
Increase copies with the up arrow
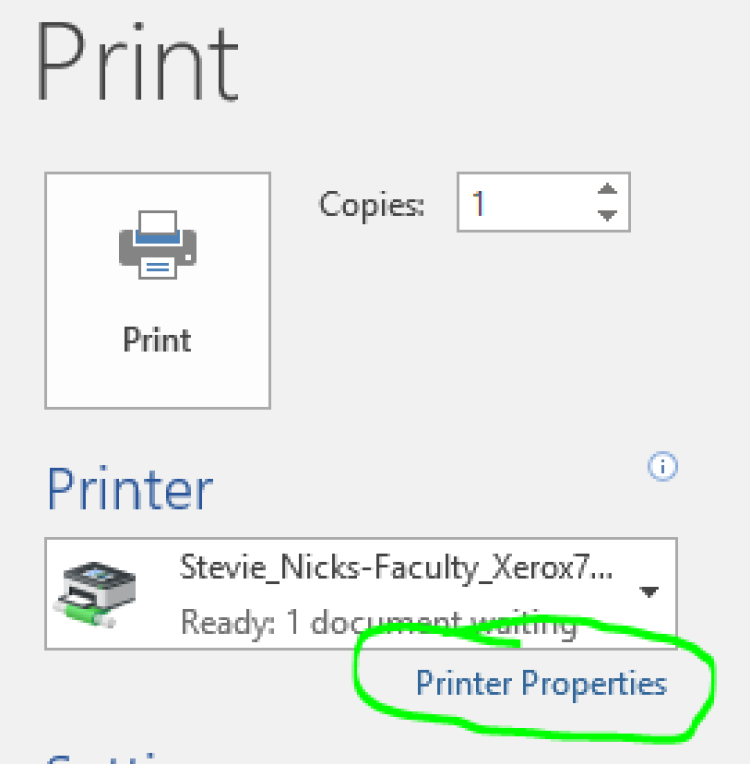tap(607, 189)
